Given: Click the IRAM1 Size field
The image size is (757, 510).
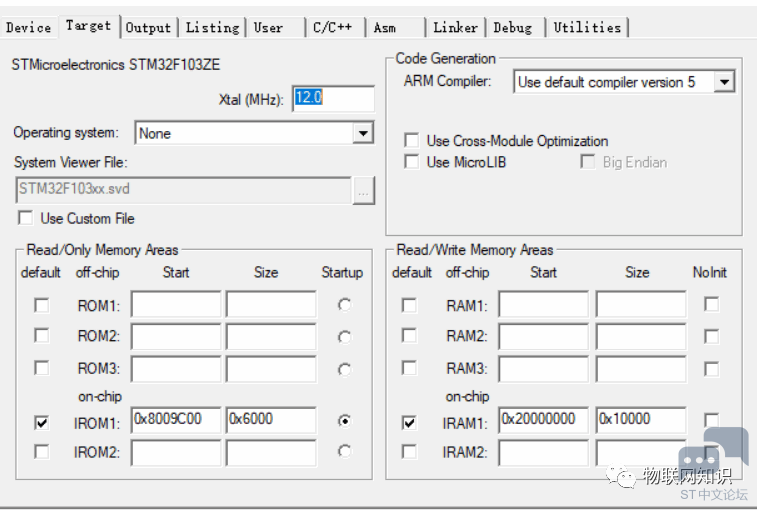Looking at the screenshot, I should (x=641, y=420).
